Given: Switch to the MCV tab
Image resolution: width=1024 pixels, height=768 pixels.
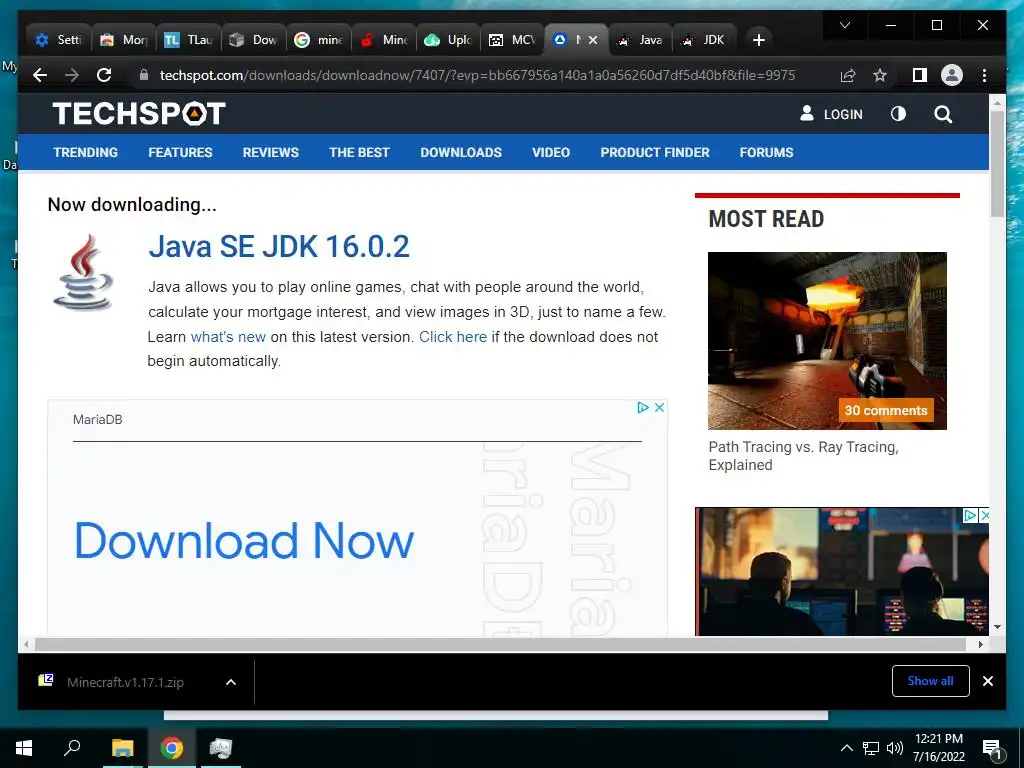Looking at the screenshot, I should [x=513, y=40].
